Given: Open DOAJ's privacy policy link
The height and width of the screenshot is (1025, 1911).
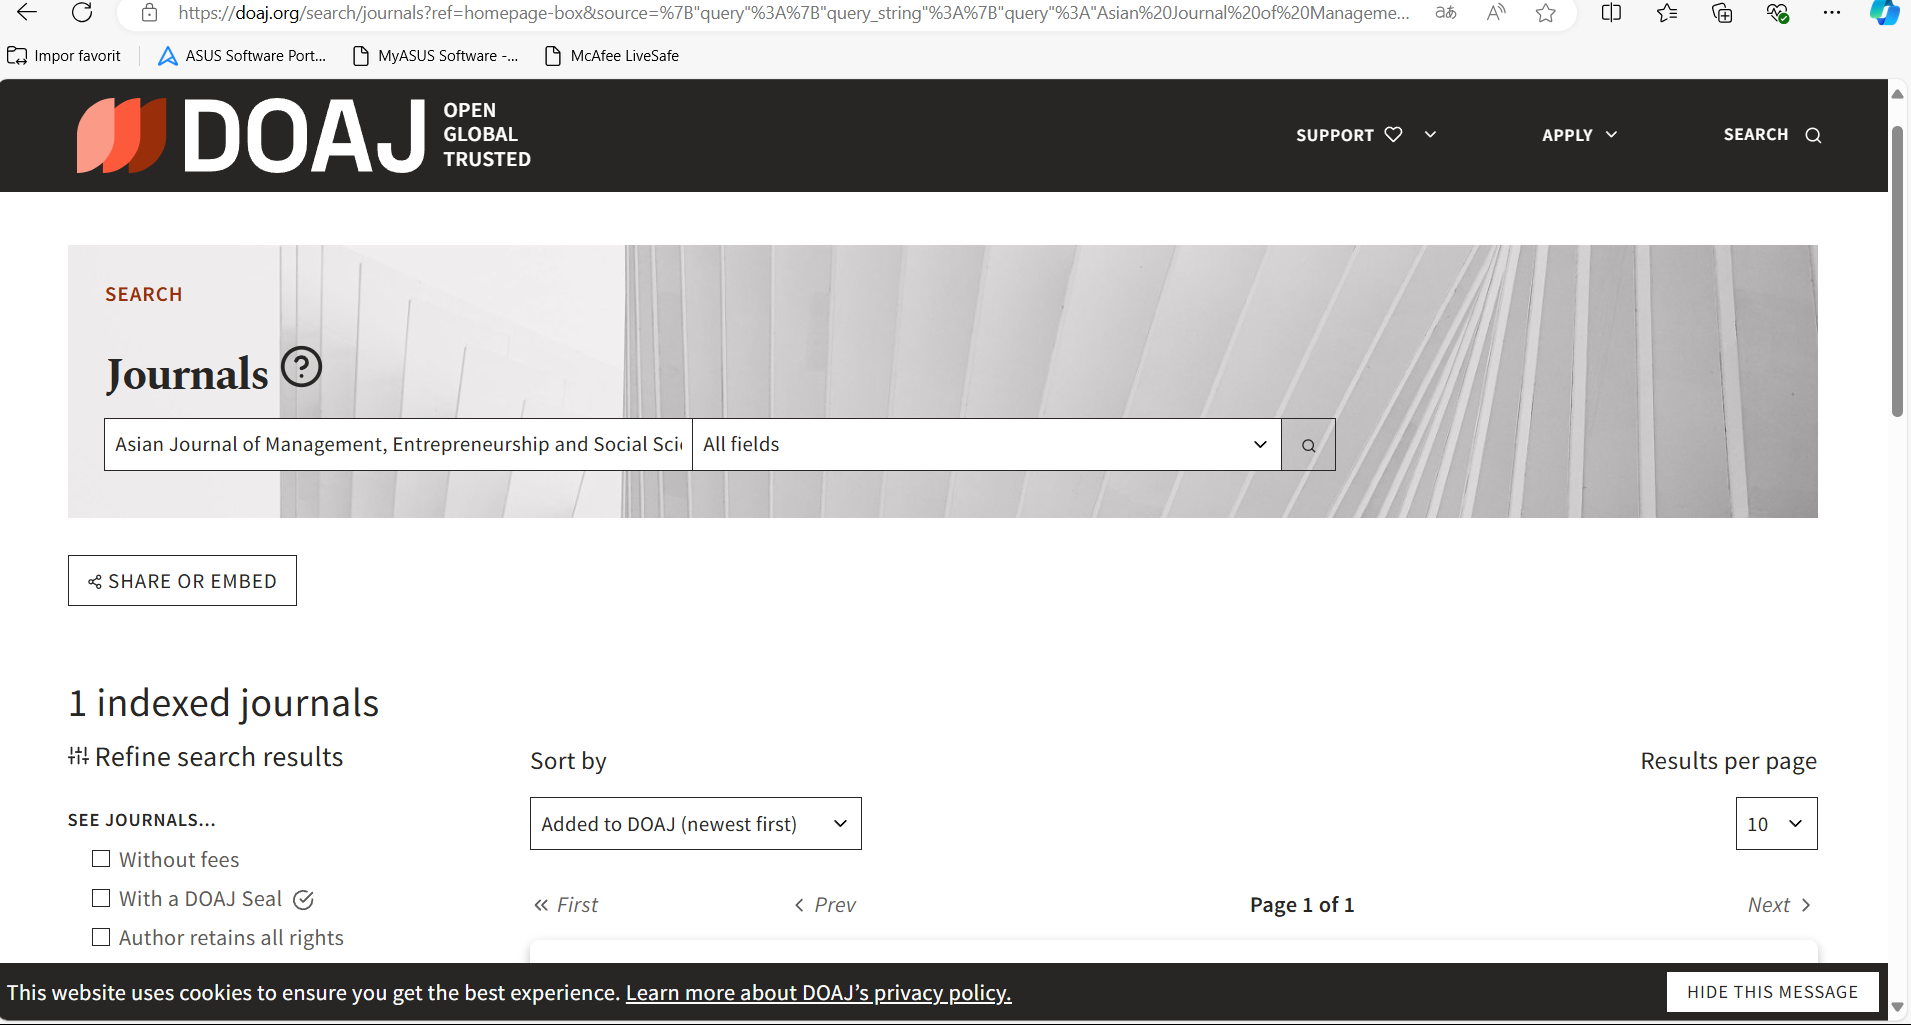Looking at the screenshot, I should (x=818, y=993).
